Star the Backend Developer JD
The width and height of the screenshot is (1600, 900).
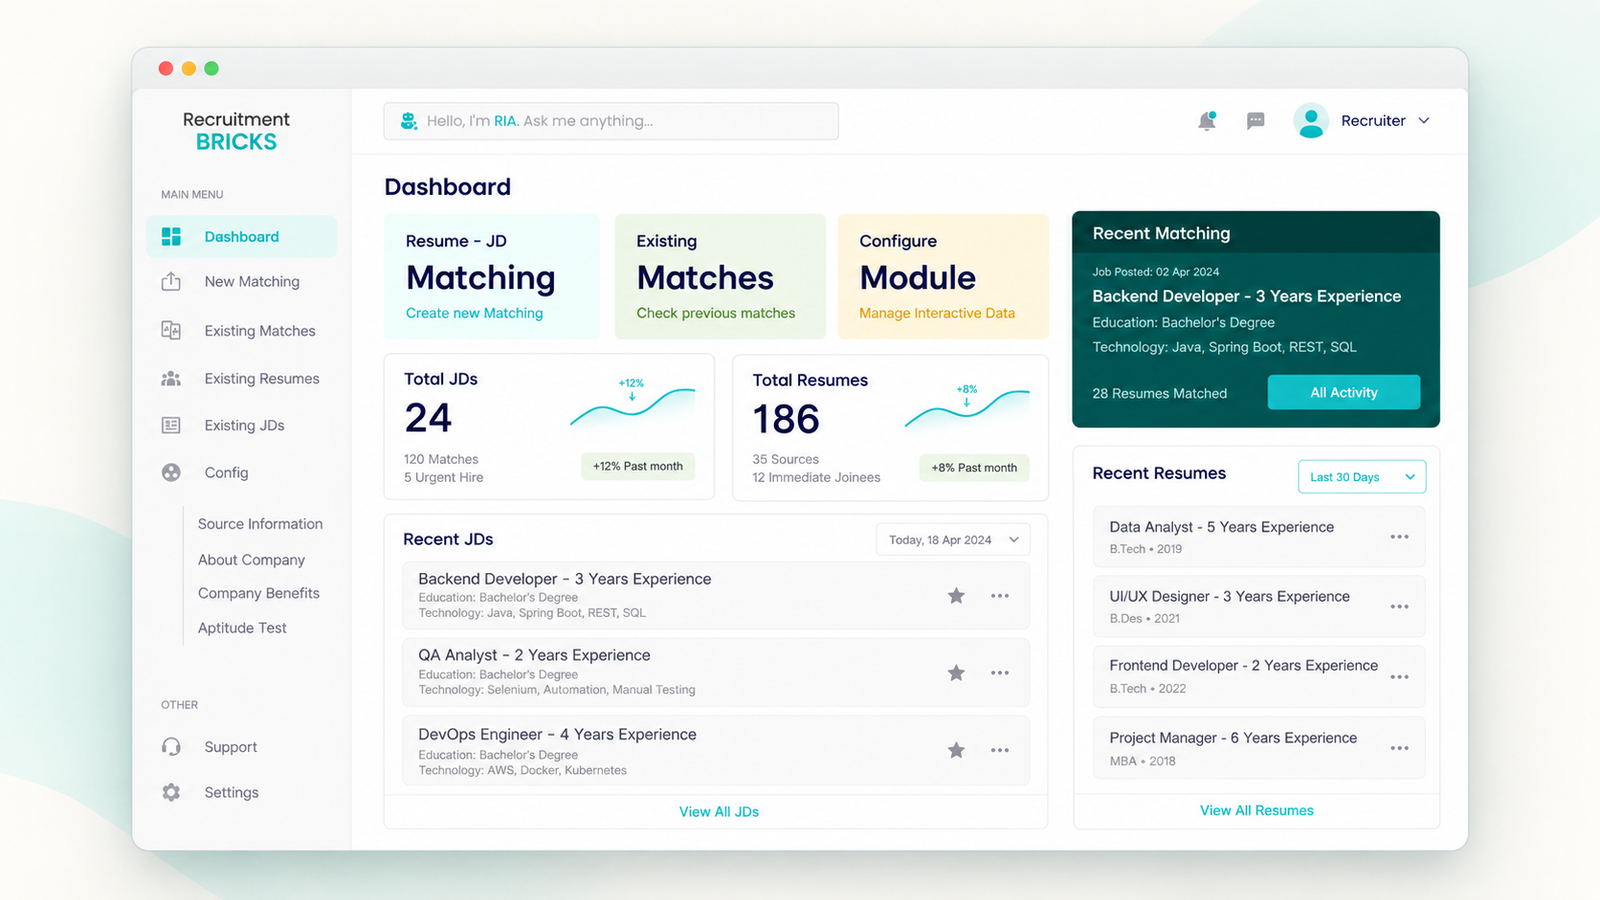pos(956,596)
